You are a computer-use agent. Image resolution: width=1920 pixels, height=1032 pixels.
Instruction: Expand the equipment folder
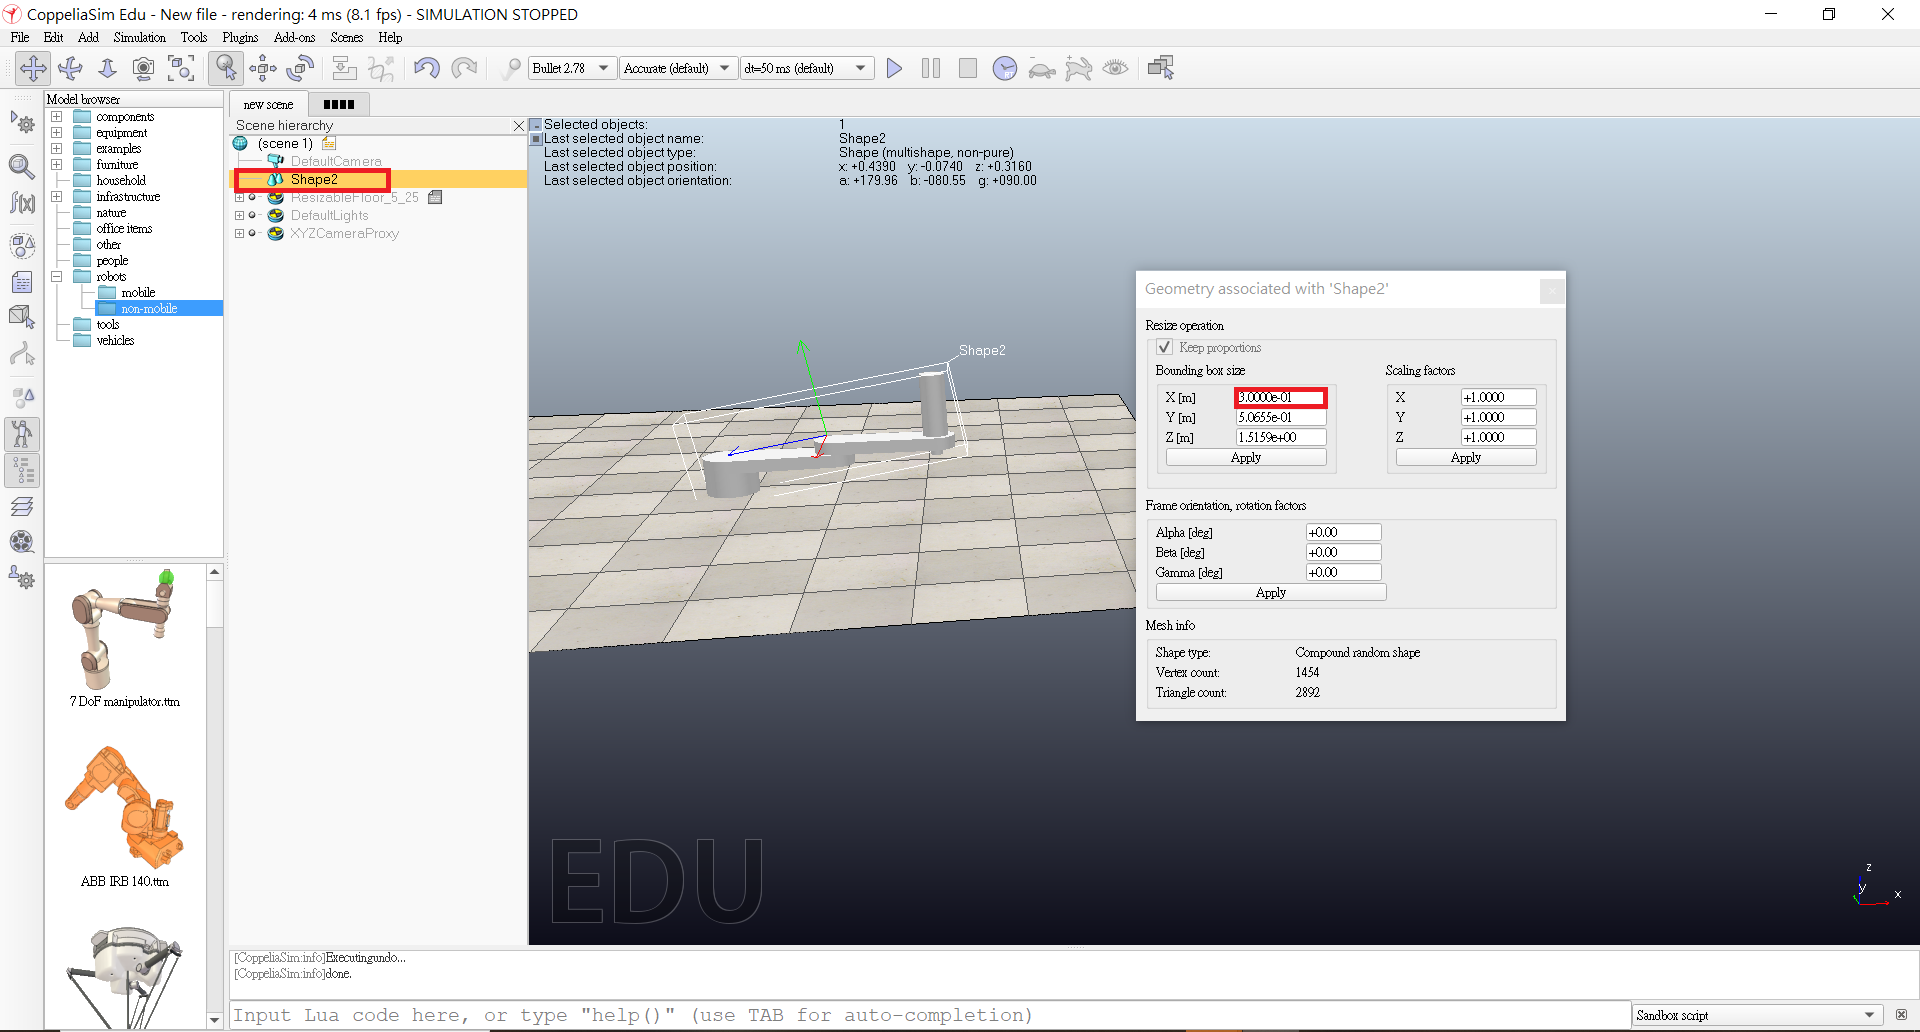point(57,133)
